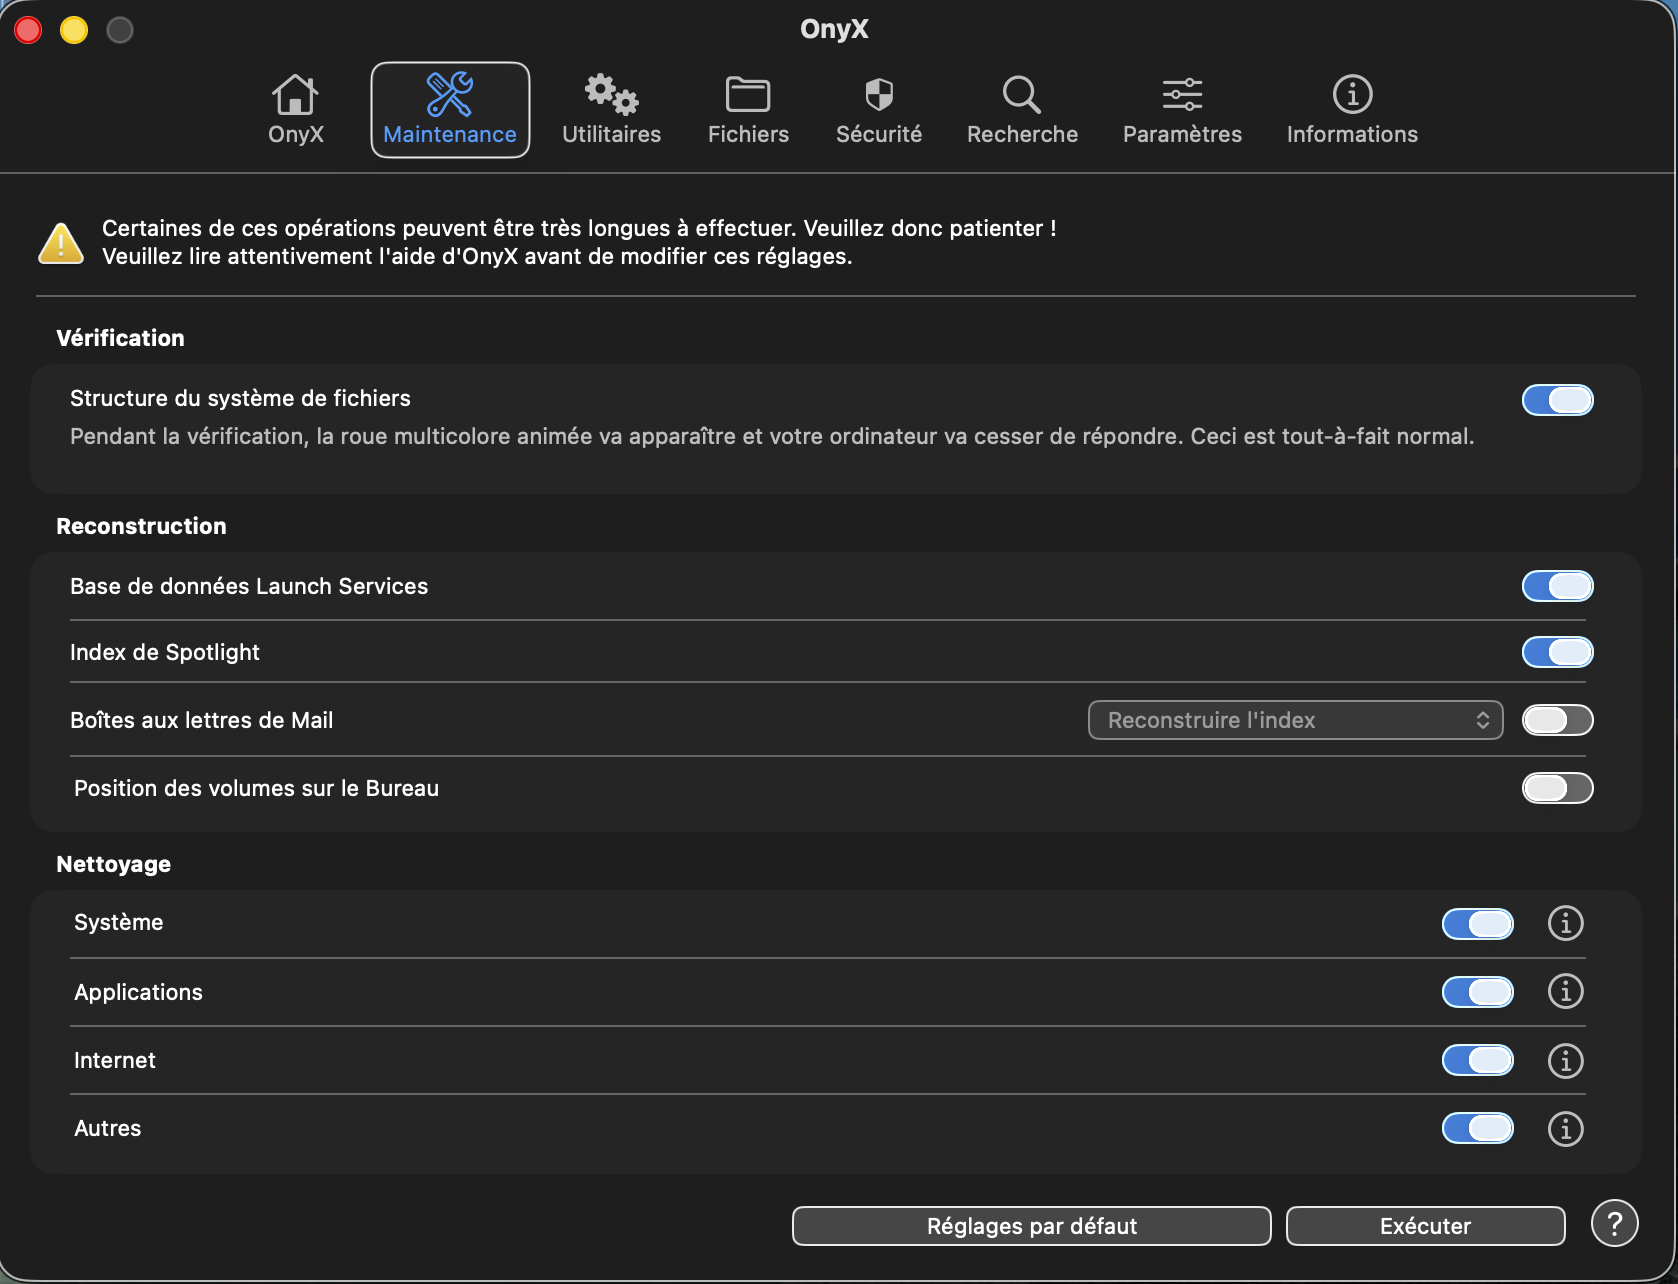The width and height of the screenshot is (1678, 1284).
Task: Enable Boîtes aux lettres de Mail
Action: pos(1557,720)
